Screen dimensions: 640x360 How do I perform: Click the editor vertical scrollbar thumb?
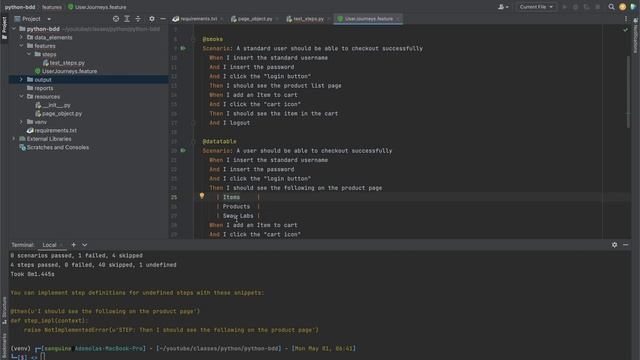click(x=628, y=92)
